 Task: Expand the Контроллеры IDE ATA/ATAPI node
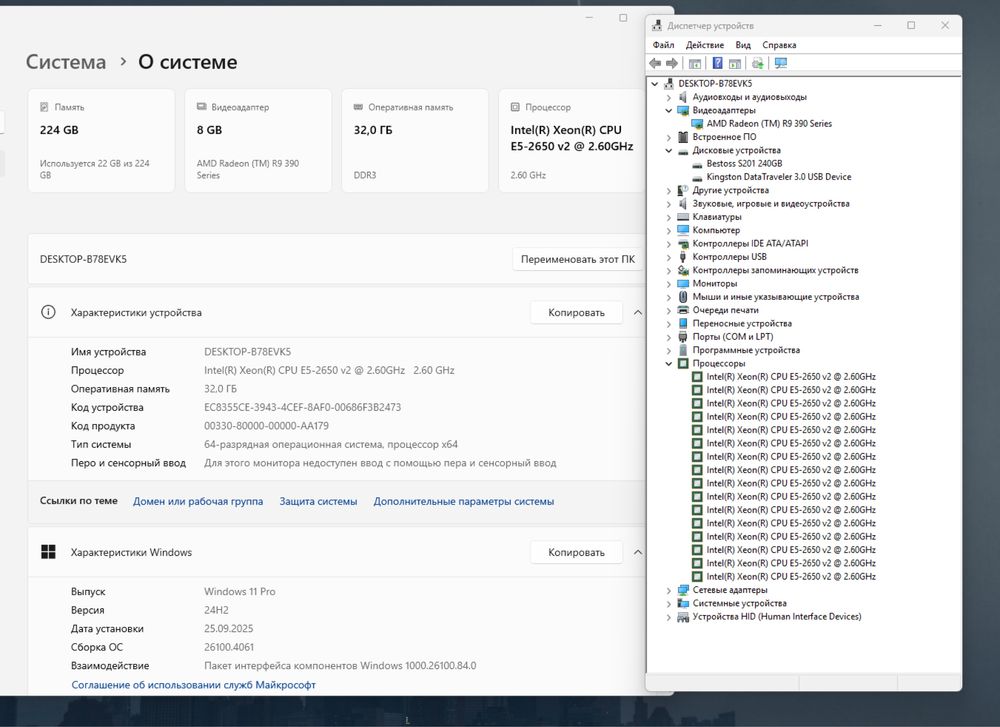point(668,244)
